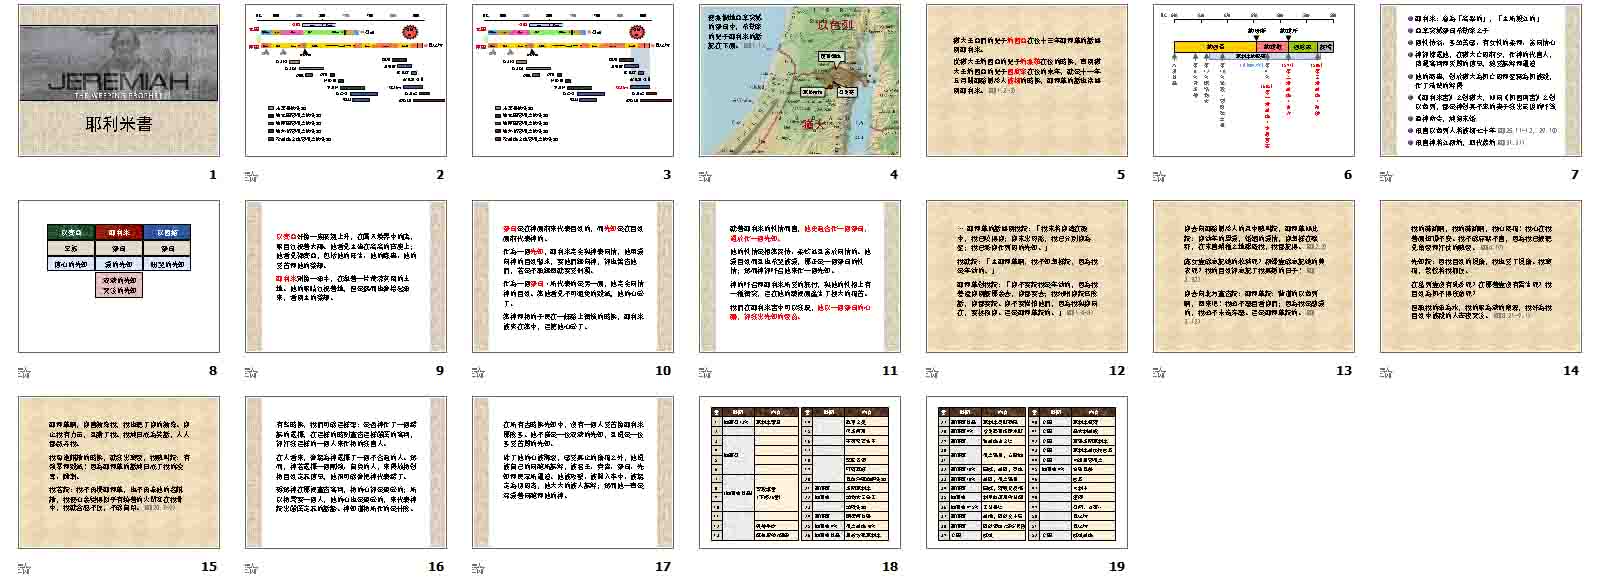Select slide 7 with the bulleted list
The width and height of the screenshot is (1600, 587).
pyautogui.click(x=1480, y=81)
